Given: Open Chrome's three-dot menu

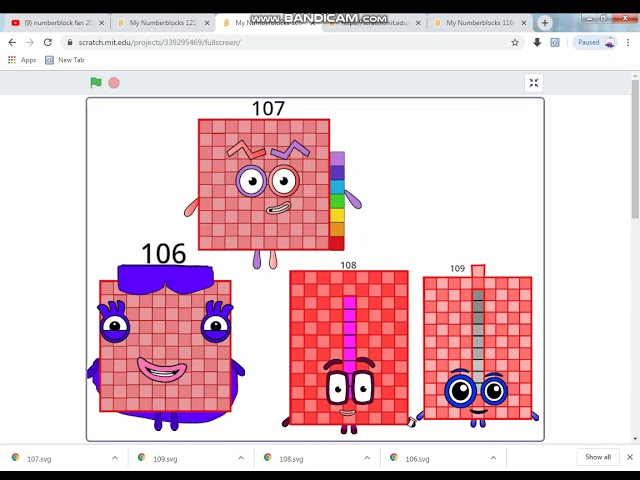Looking at the screenshot, I should tap(628, 42).
